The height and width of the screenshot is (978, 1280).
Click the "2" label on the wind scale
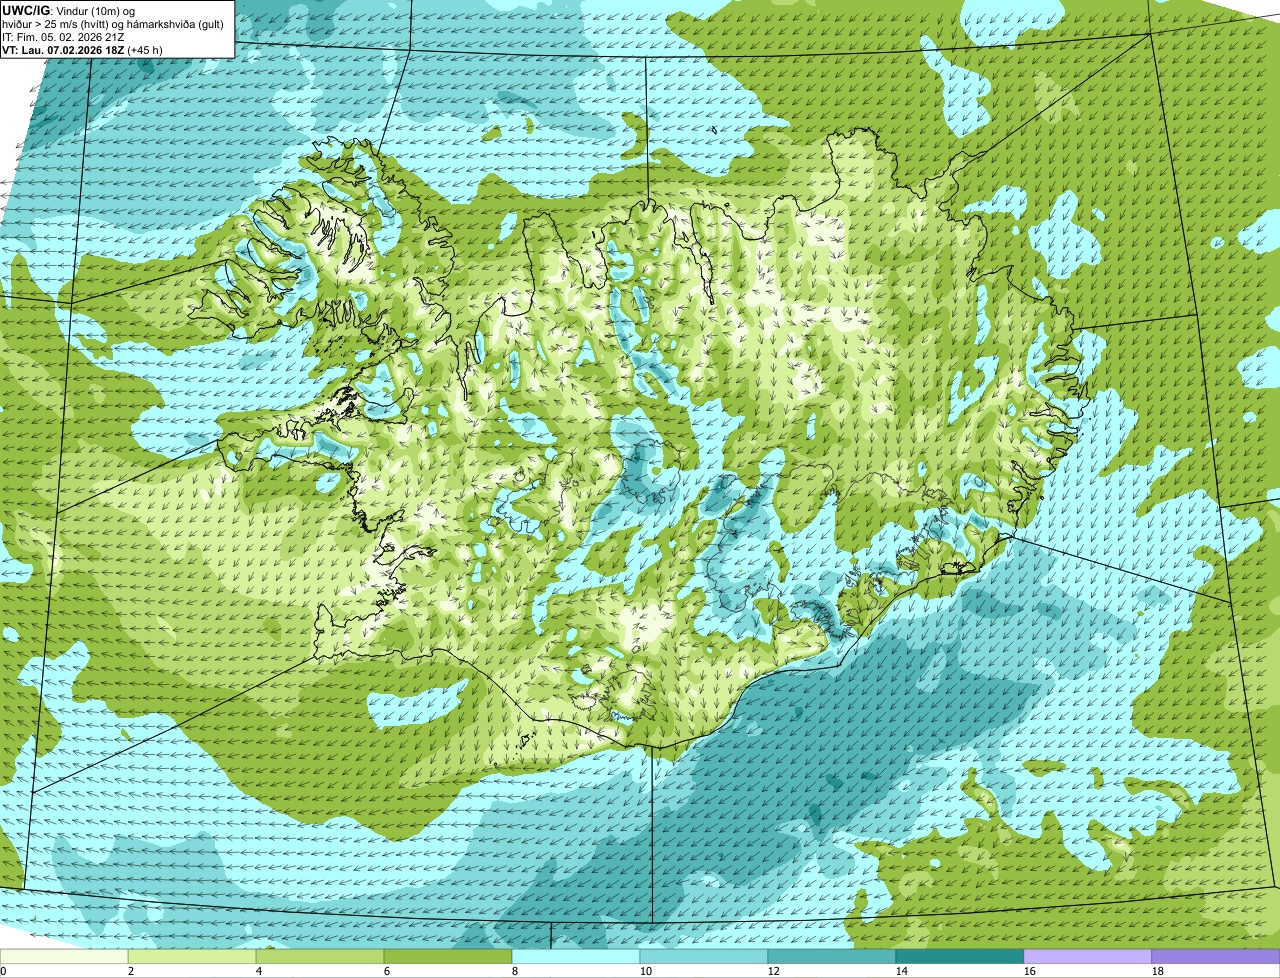coord(131,971)
